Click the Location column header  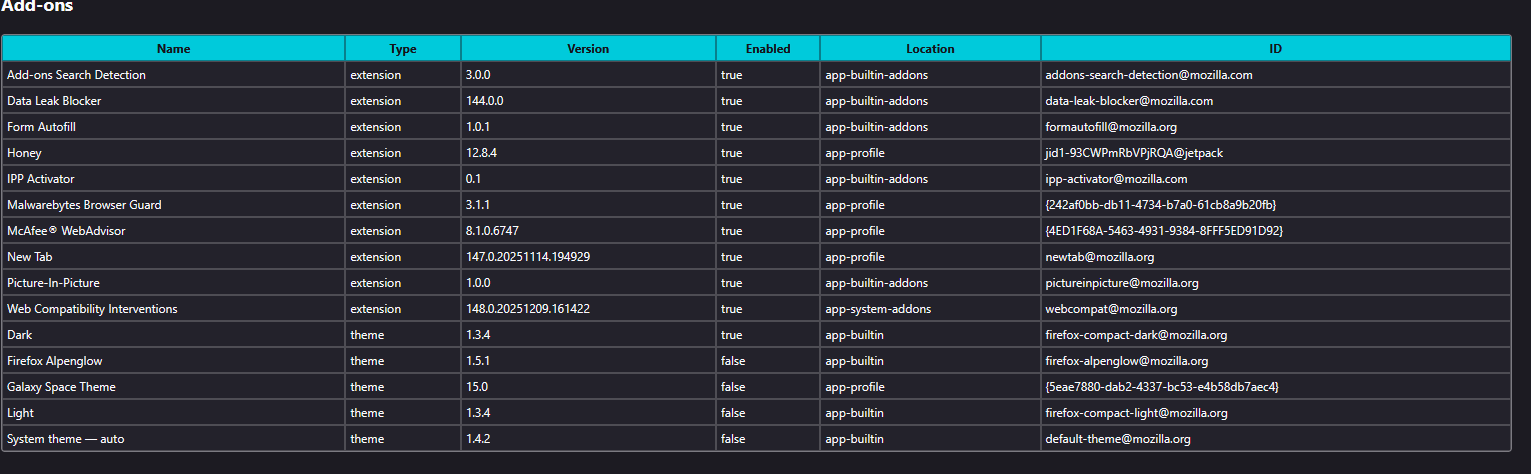tap(930, 48)
